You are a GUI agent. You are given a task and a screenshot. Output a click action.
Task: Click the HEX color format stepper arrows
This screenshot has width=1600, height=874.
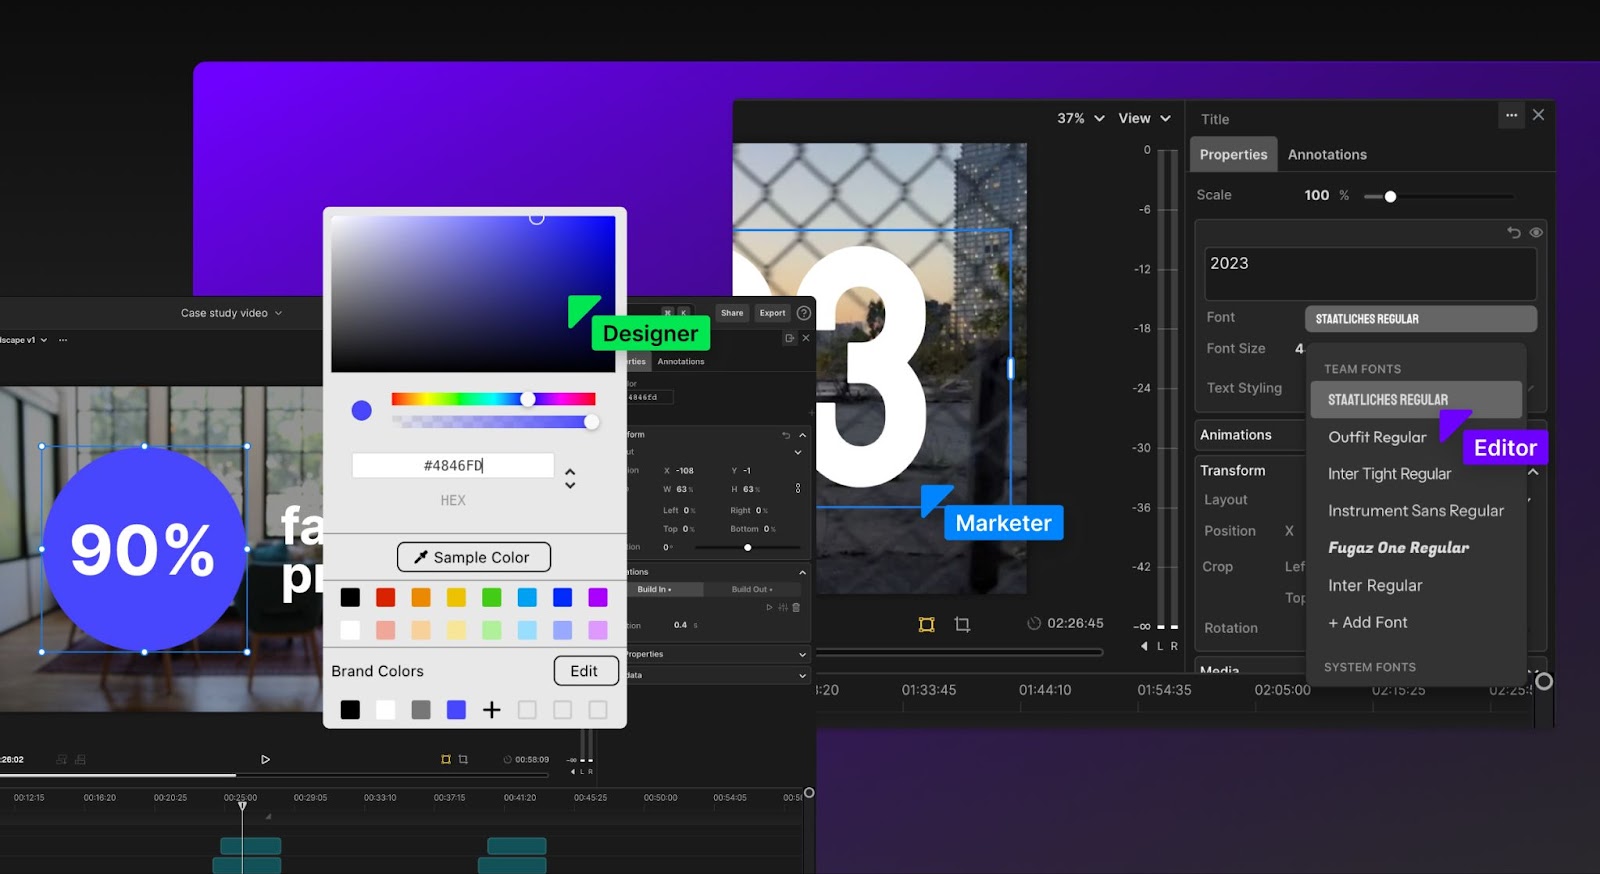tap(570, 478)
